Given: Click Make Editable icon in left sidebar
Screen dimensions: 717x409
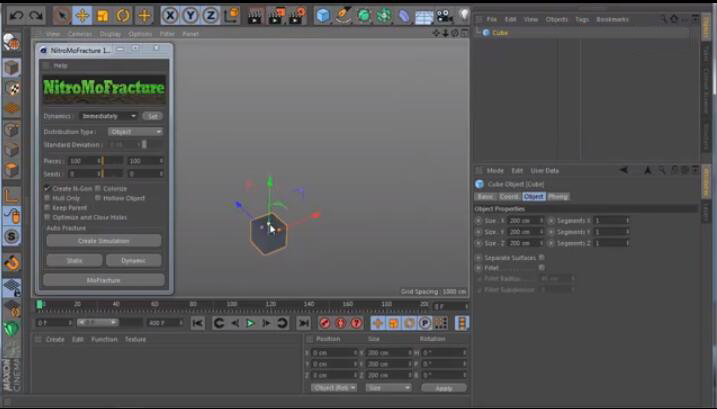Looking at the screenshot, I should [x=12, y=43].
